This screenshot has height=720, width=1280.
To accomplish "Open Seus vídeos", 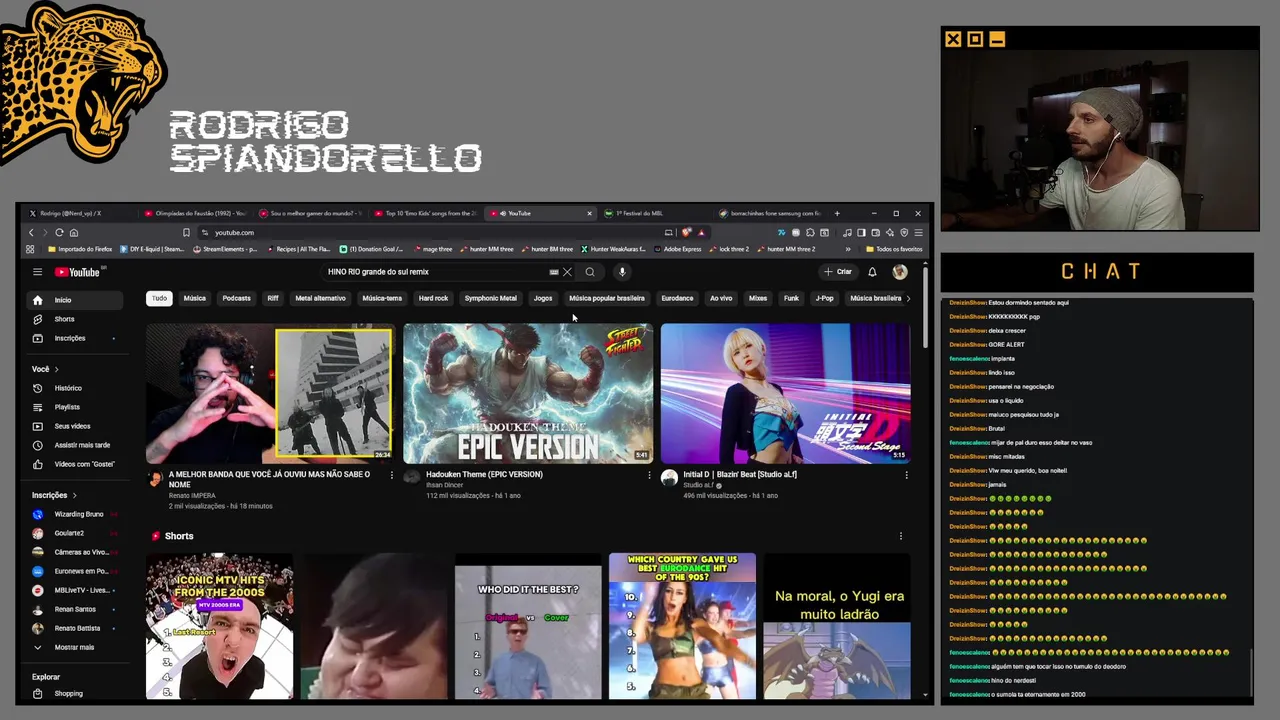I will click(73, 426).
